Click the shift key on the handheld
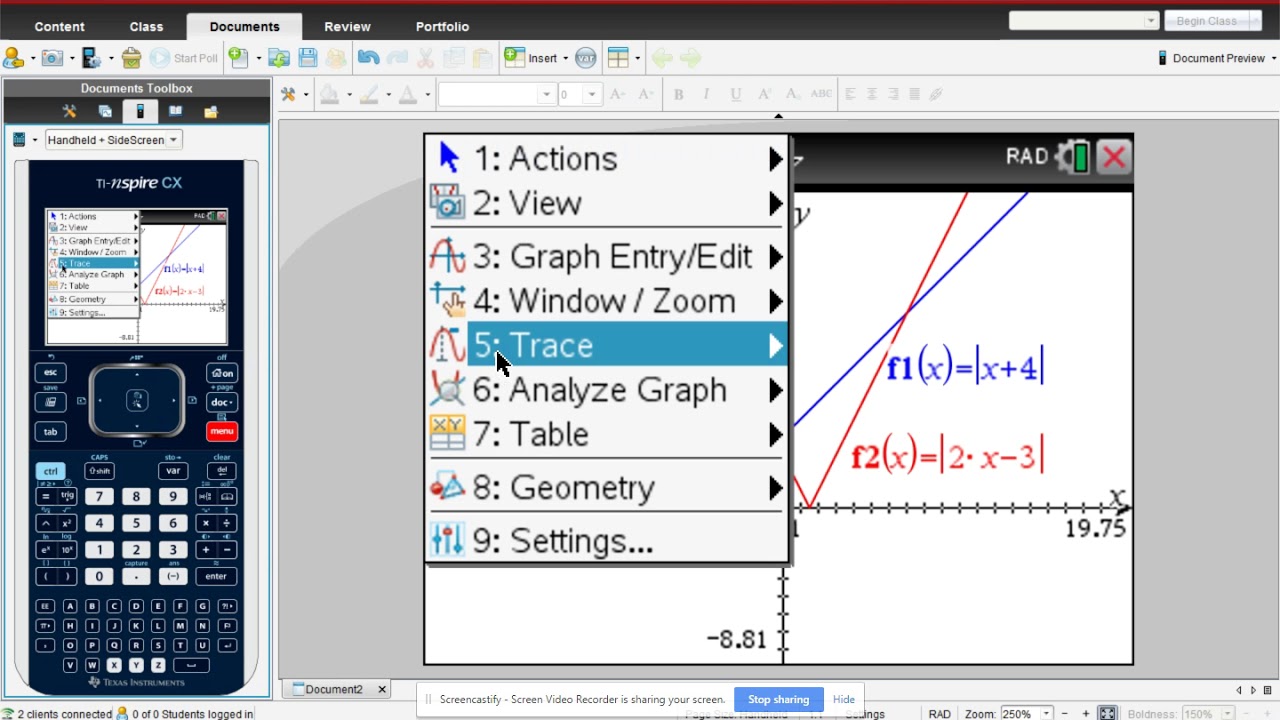Viewport: 1280px width, 720px height. pos(99,471)
